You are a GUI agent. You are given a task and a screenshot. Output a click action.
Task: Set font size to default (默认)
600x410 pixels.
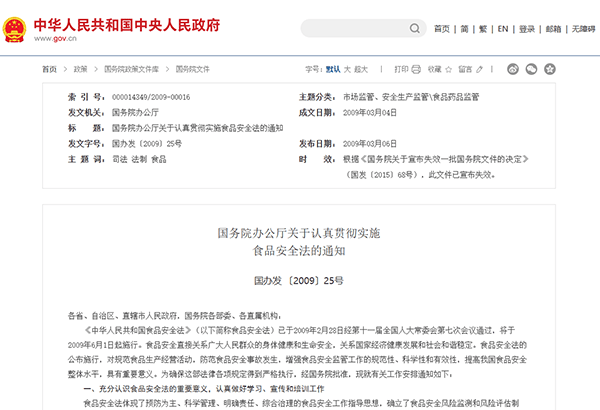coord(334,70)
